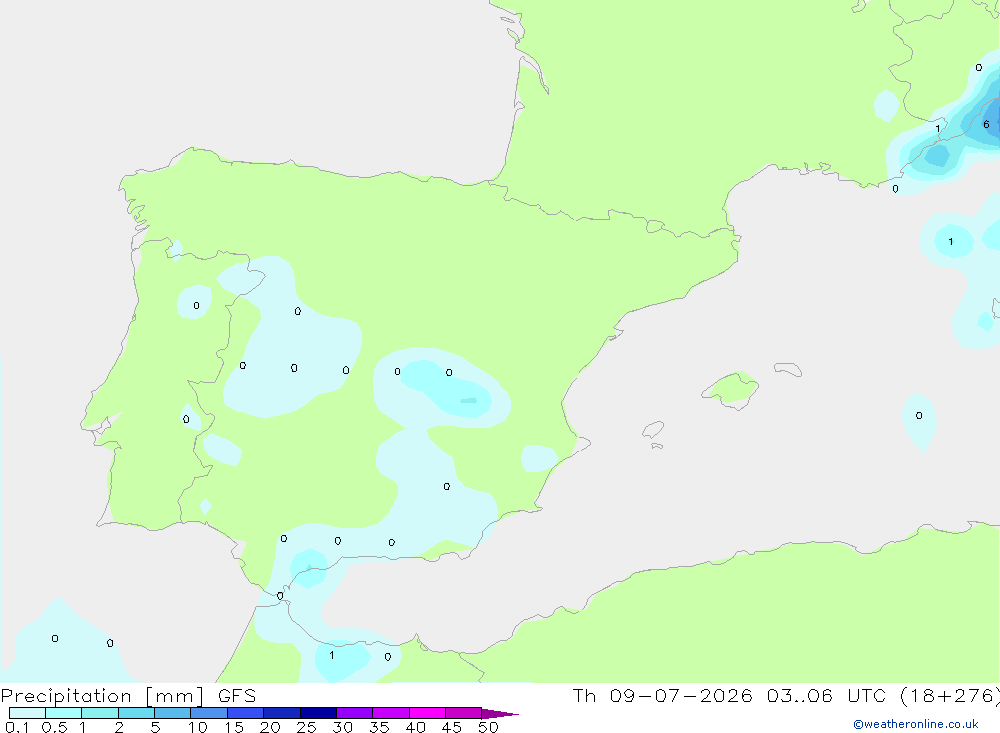
Task: Click the legend swatch between 1 and 2
Action: [x=100, y=713]
